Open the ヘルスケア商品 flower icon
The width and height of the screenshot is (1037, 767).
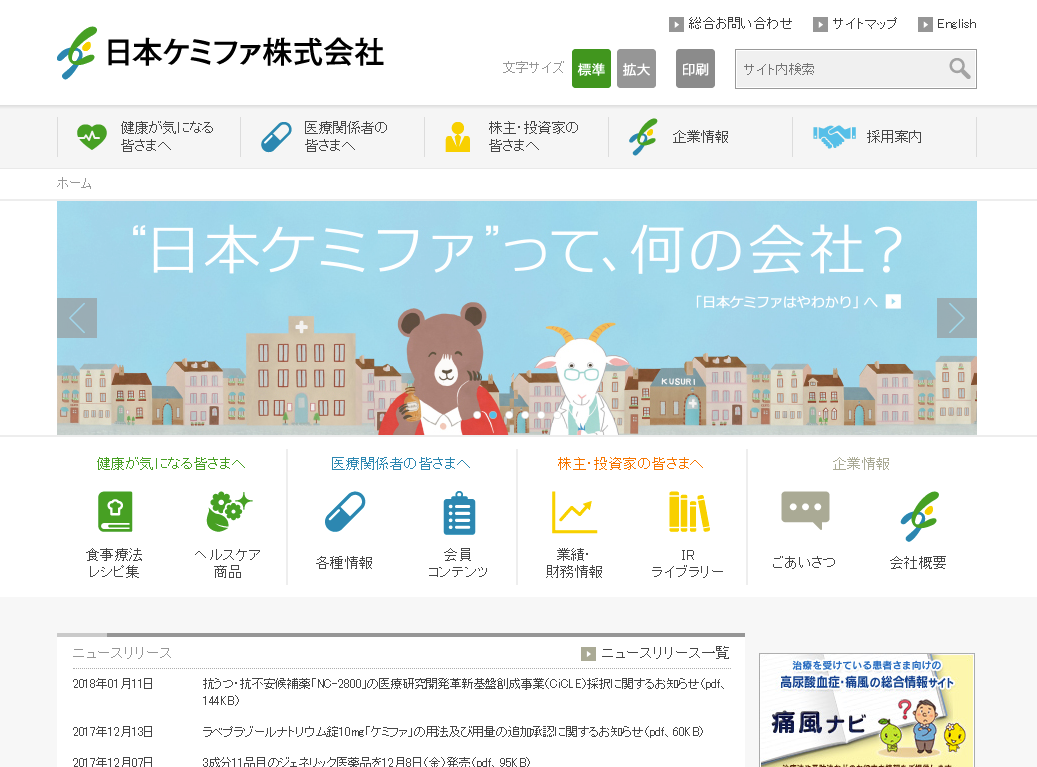(x=228, y=512)
